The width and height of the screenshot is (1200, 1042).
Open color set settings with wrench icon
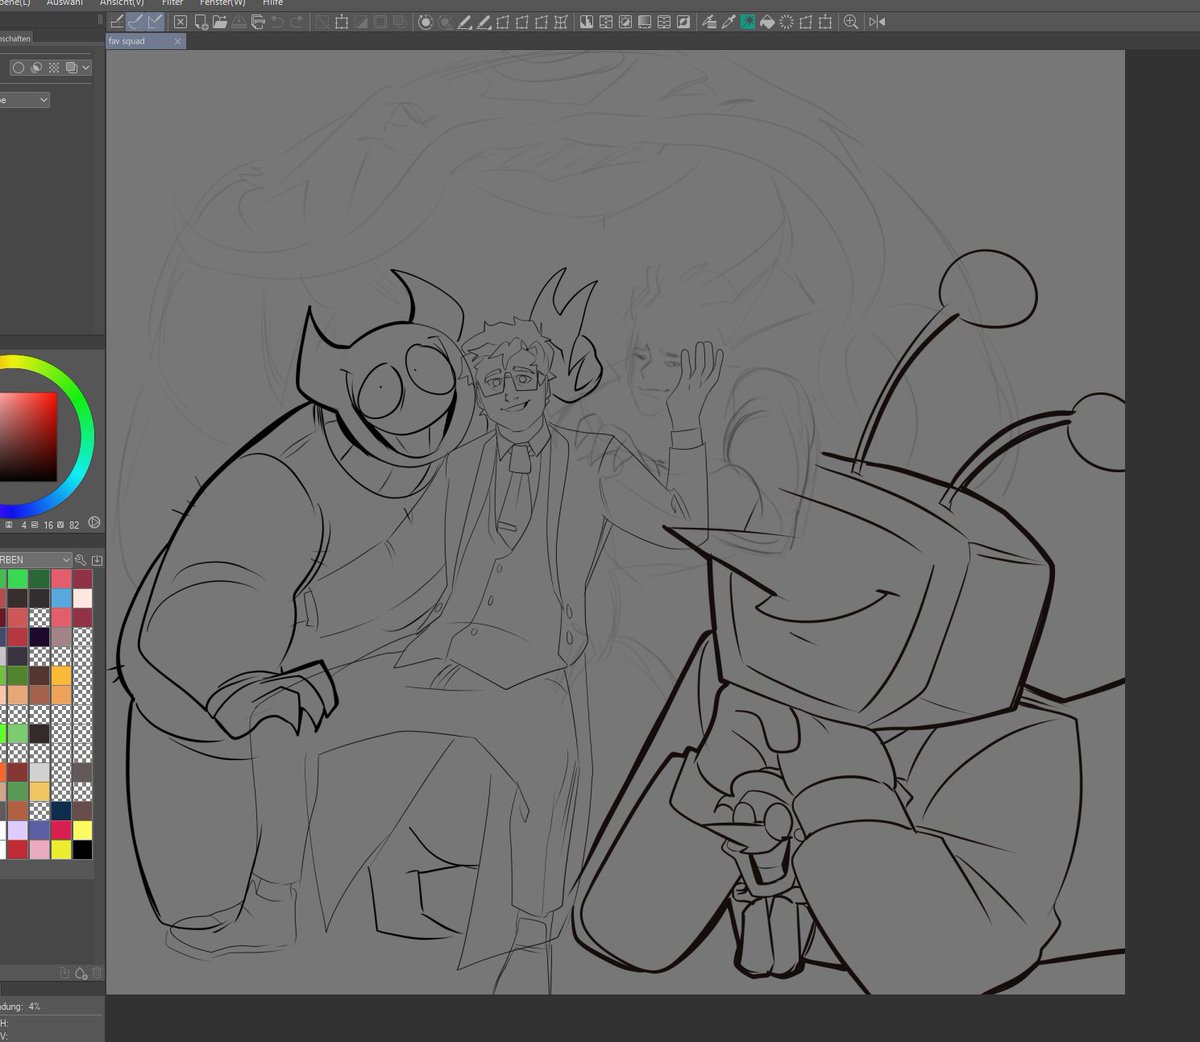(x=80, y=559)
